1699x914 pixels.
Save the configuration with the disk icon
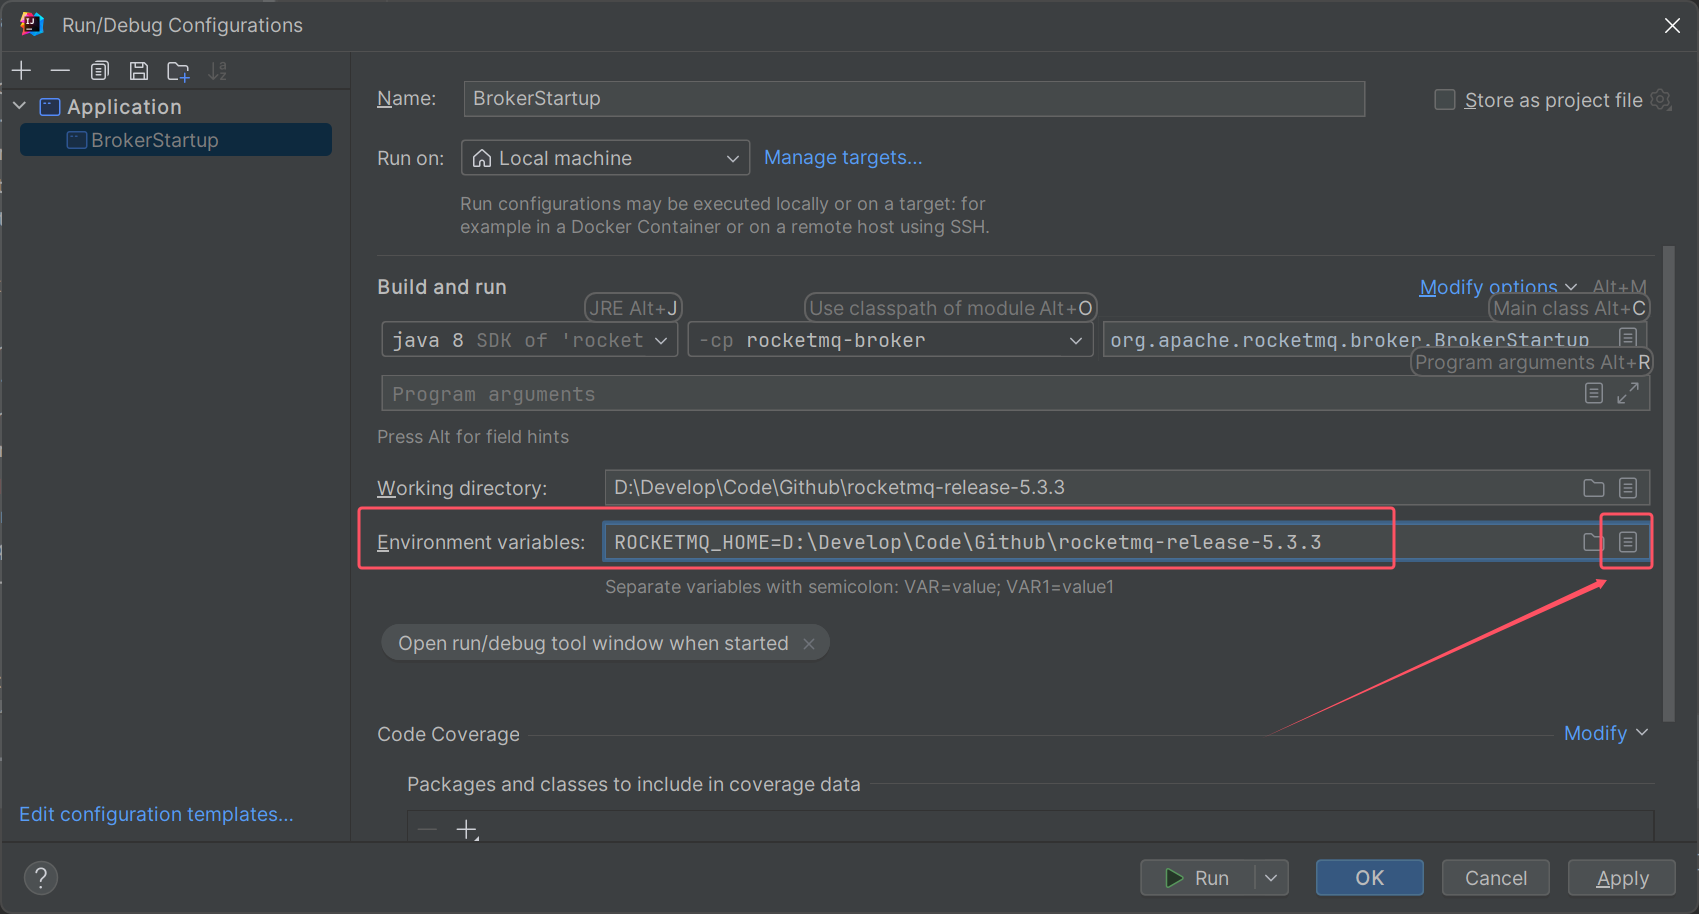139,71
